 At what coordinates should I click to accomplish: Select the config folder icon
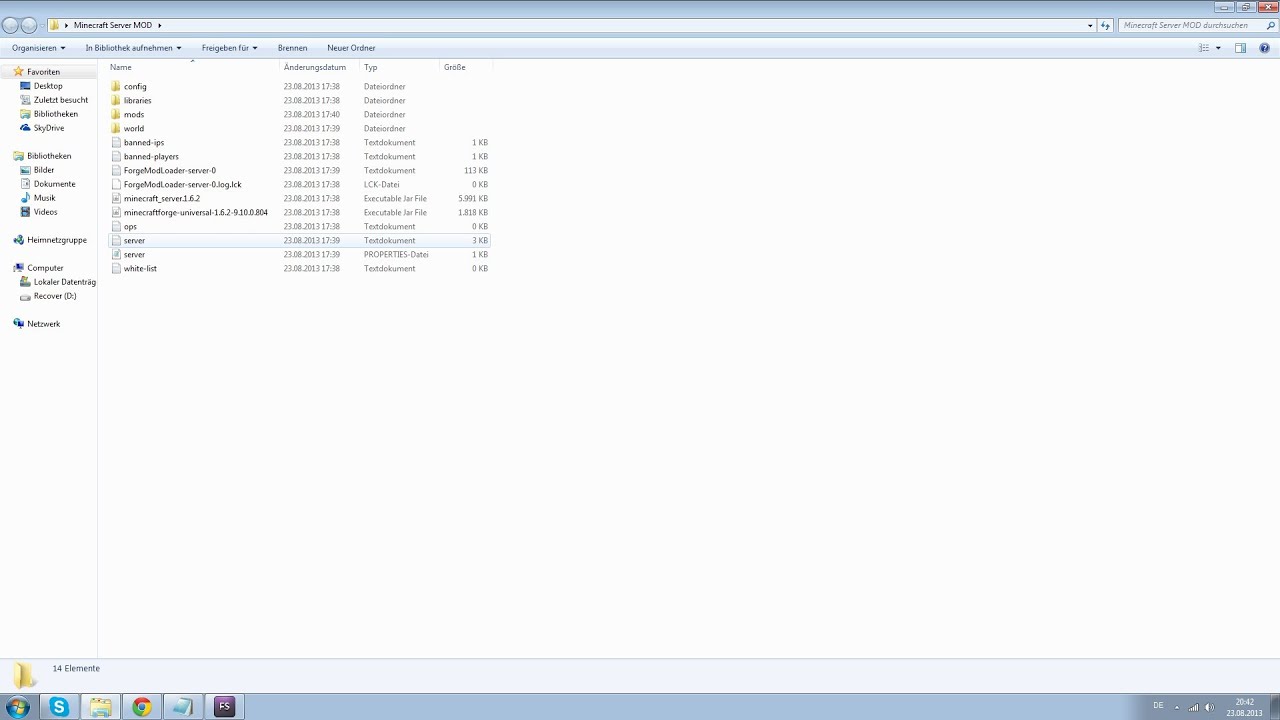coord(116,86)
